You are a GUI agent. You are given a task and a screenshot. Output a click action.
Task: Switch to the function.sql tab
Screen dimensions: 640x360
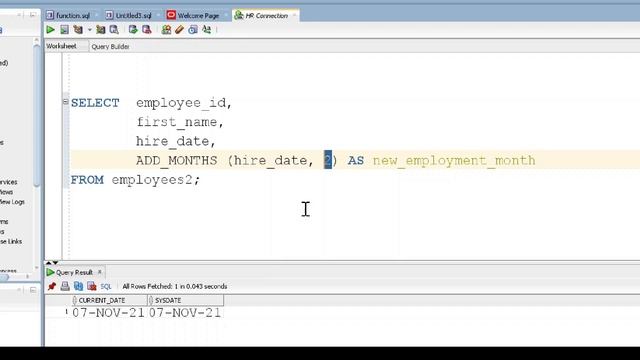tap(73, 16)
